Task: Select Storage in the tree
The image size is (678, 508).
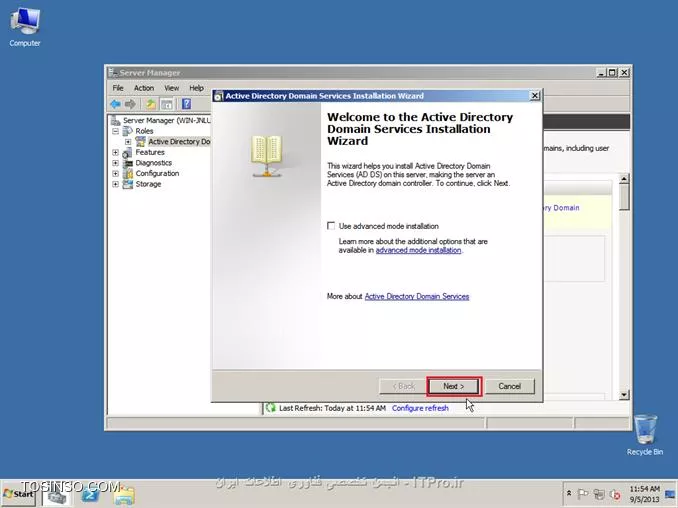Action: 148,184
